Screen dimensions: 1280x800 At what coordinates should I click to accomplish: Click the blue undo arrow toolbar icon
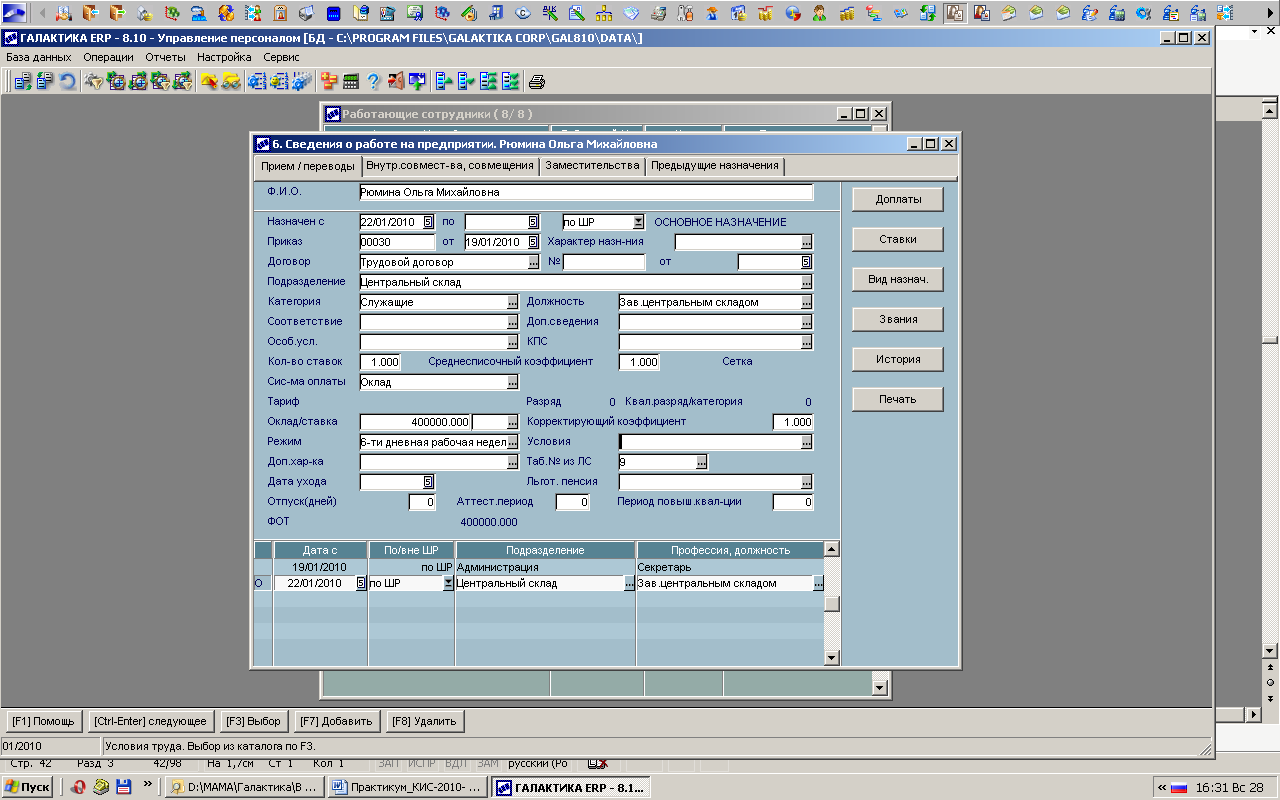coord(67,82)
